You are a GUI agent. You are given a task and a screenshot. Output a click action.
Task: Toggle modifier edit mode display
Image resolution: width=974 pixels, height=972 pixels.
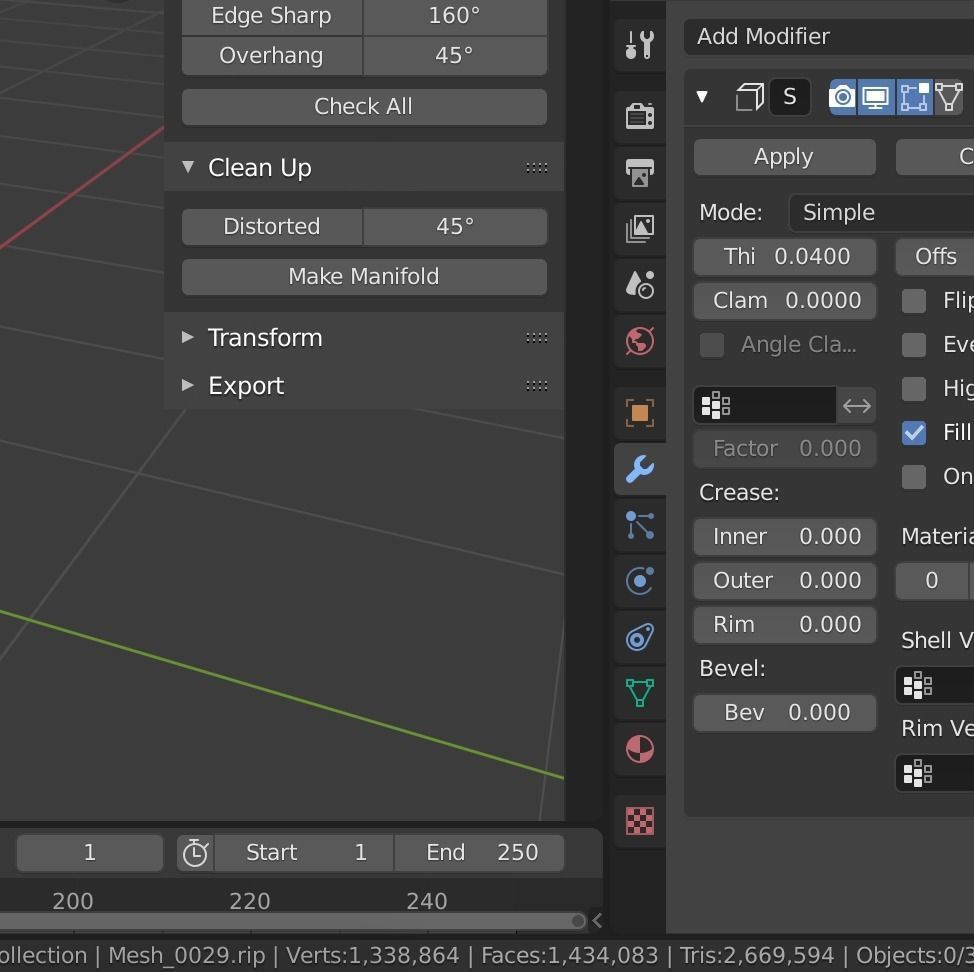[914, 97]
